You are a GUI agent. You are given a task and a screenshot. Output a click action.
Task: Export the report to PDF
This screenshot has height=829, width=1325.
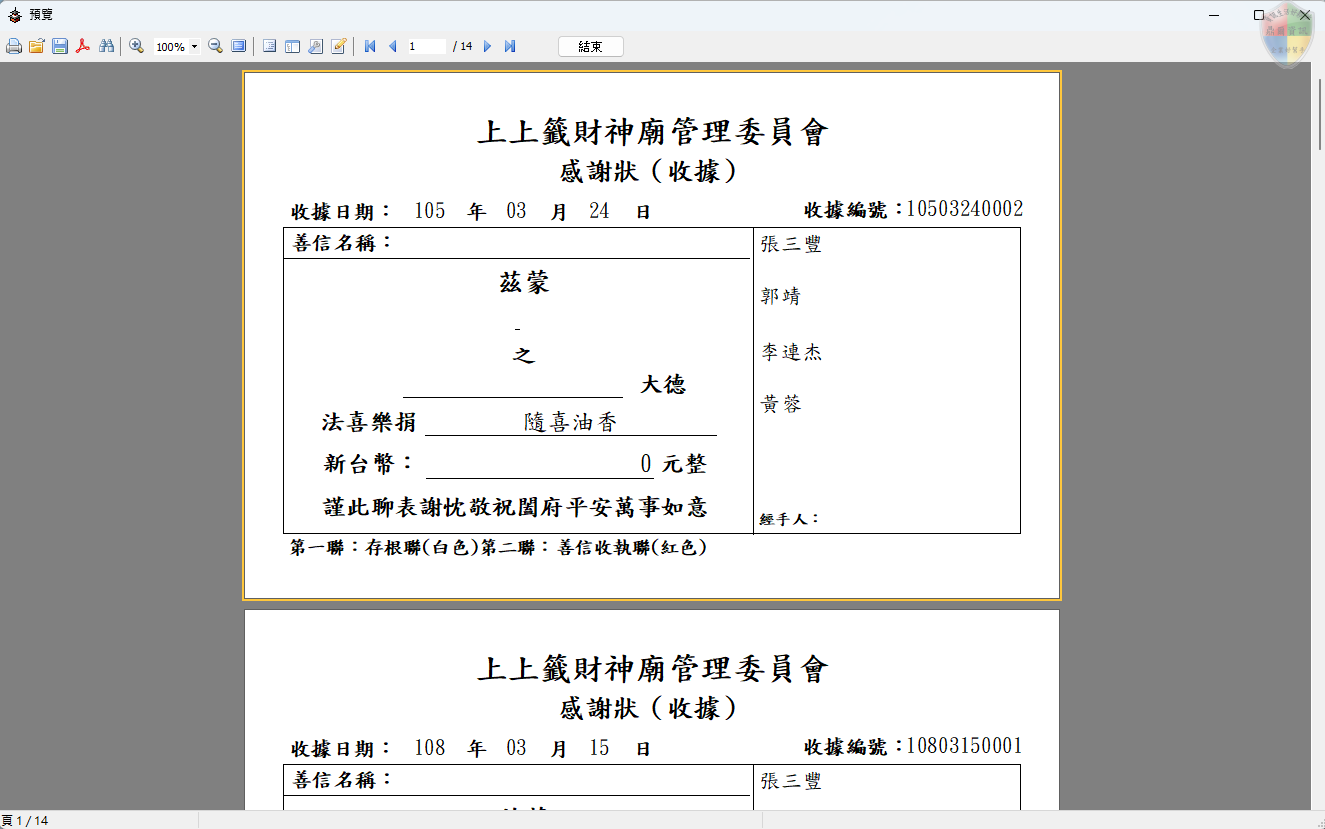point(84,46)
